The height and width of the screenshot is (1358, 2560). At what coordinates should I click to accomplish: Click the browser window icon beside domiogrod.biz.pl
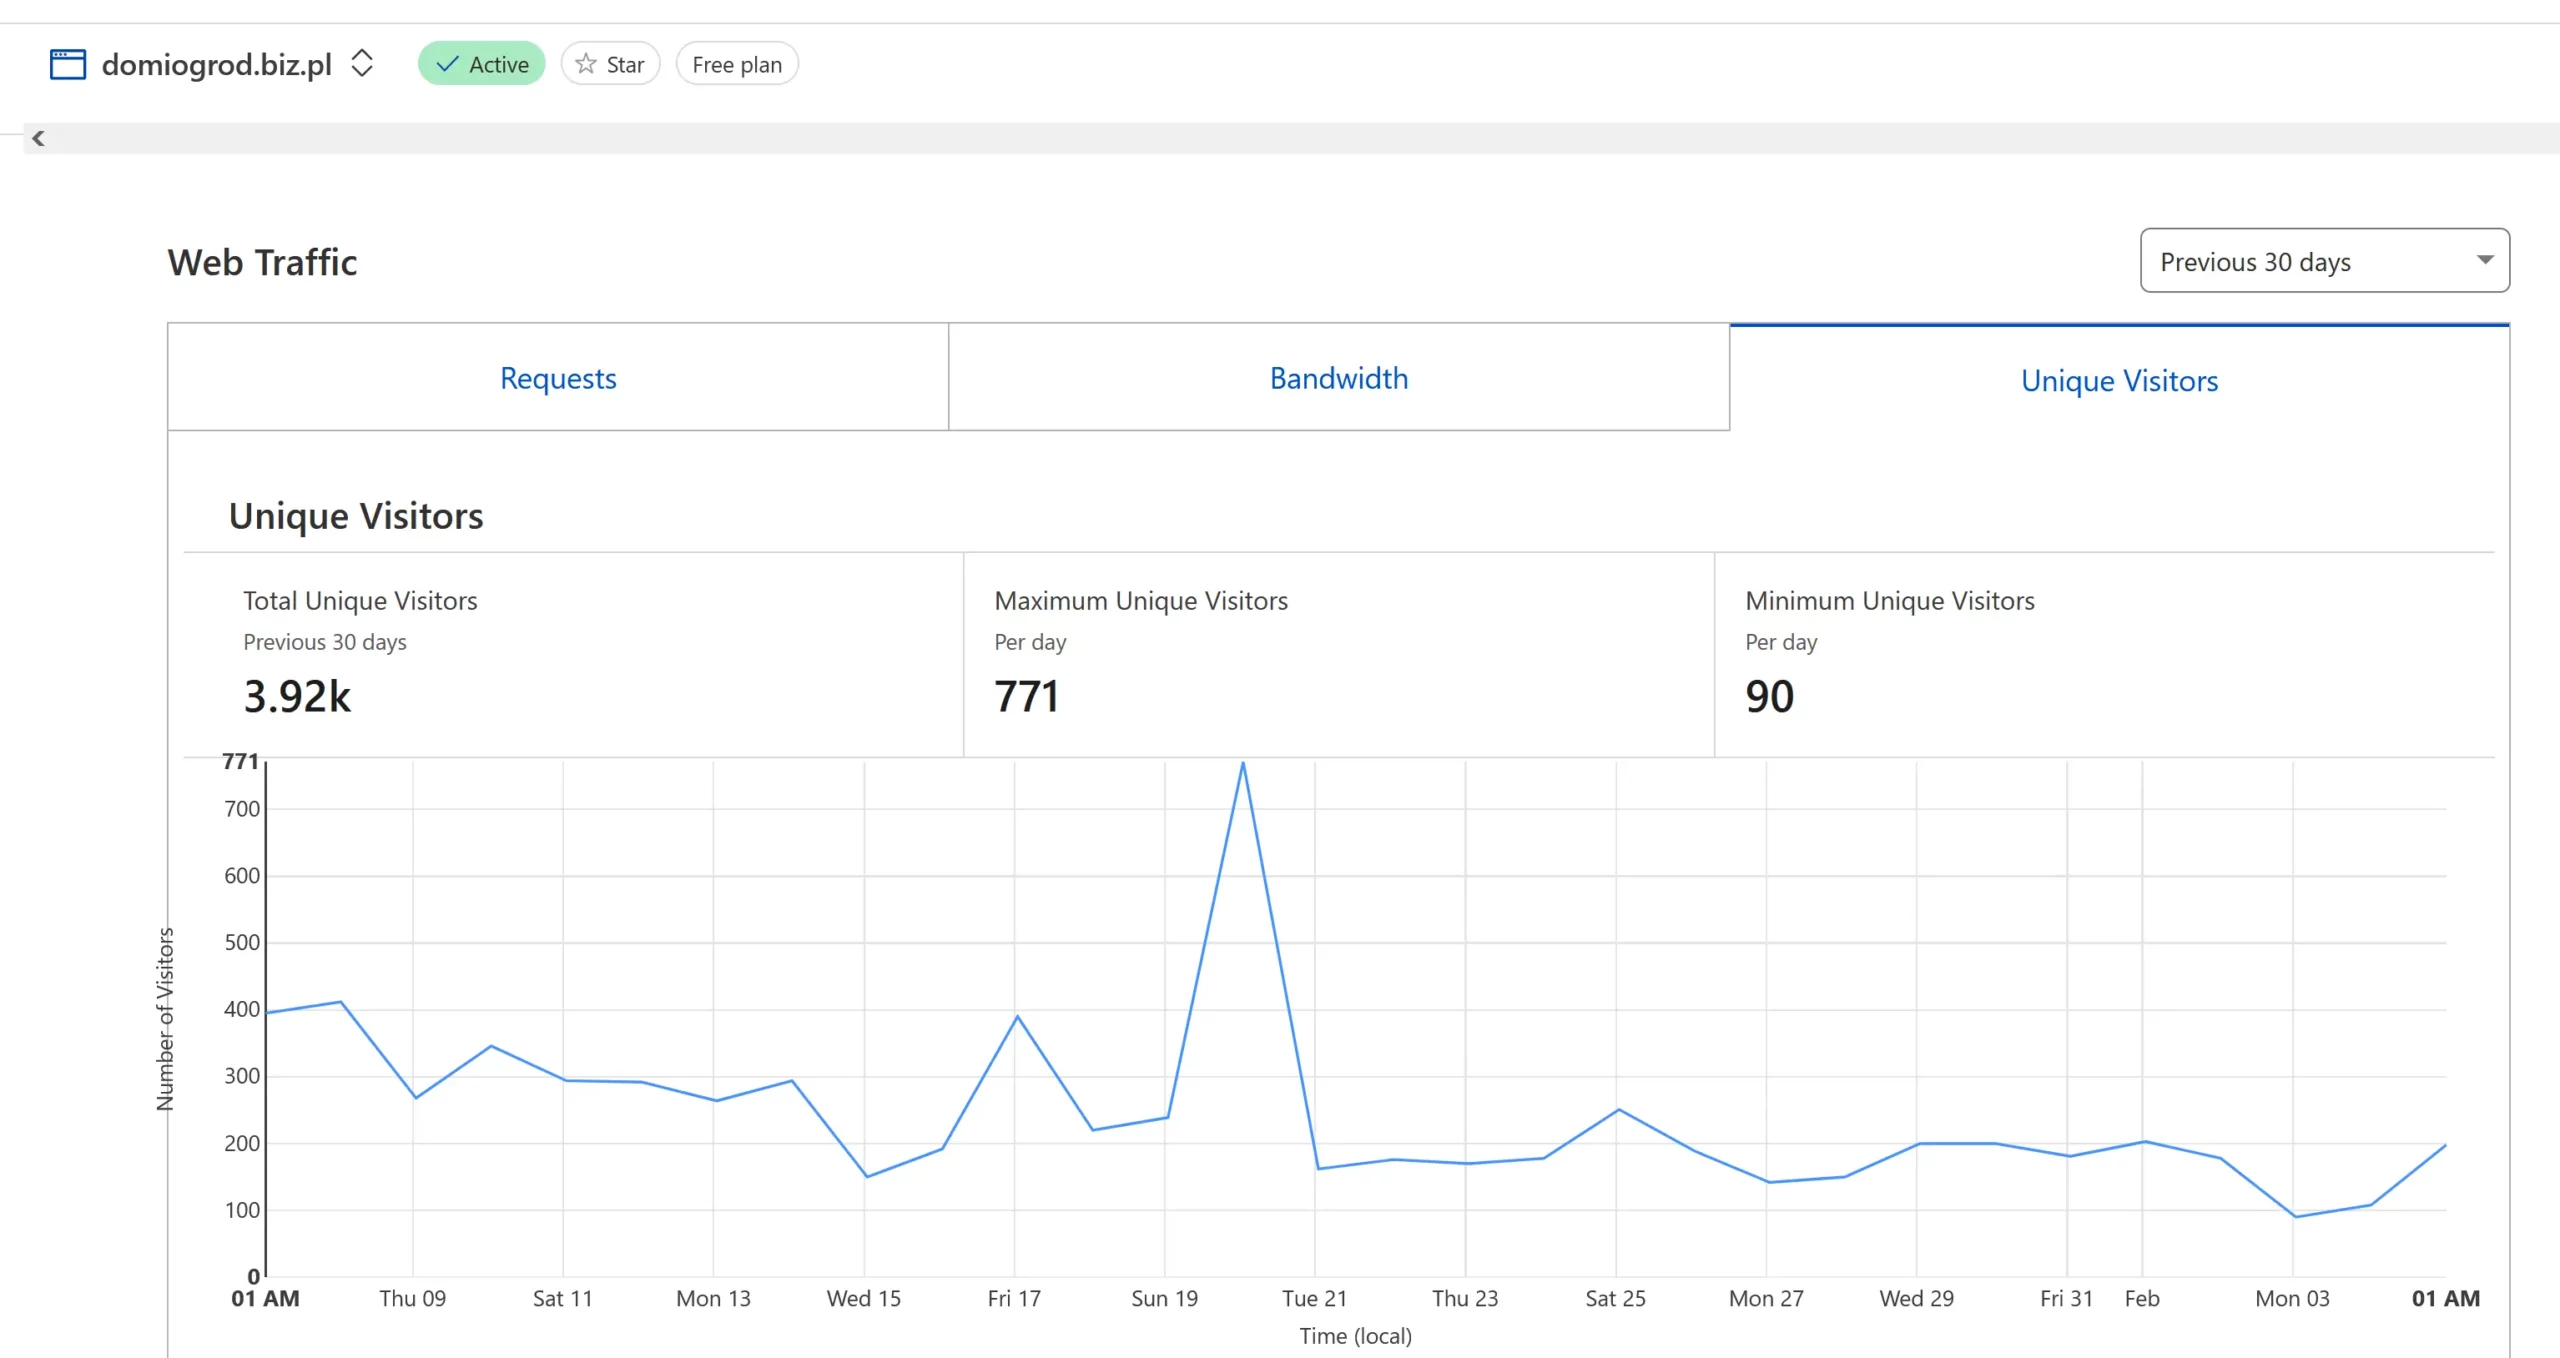(68, 64)
